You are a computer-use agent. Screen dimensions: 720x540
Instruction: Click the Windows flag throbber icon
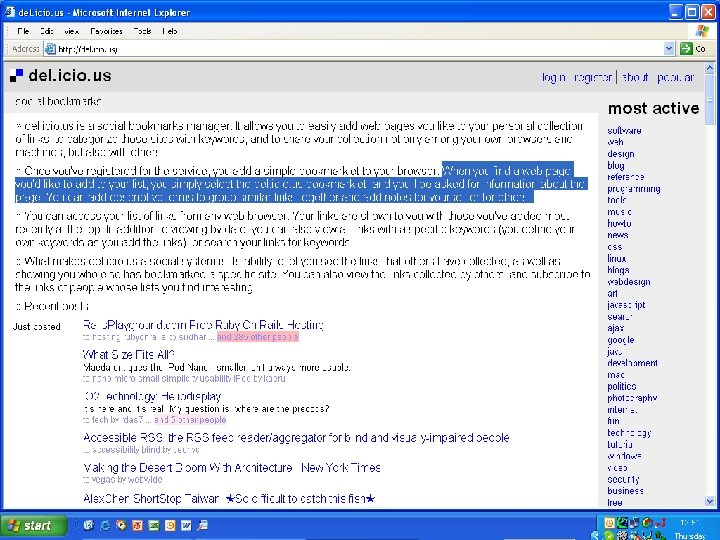(701, 31)
